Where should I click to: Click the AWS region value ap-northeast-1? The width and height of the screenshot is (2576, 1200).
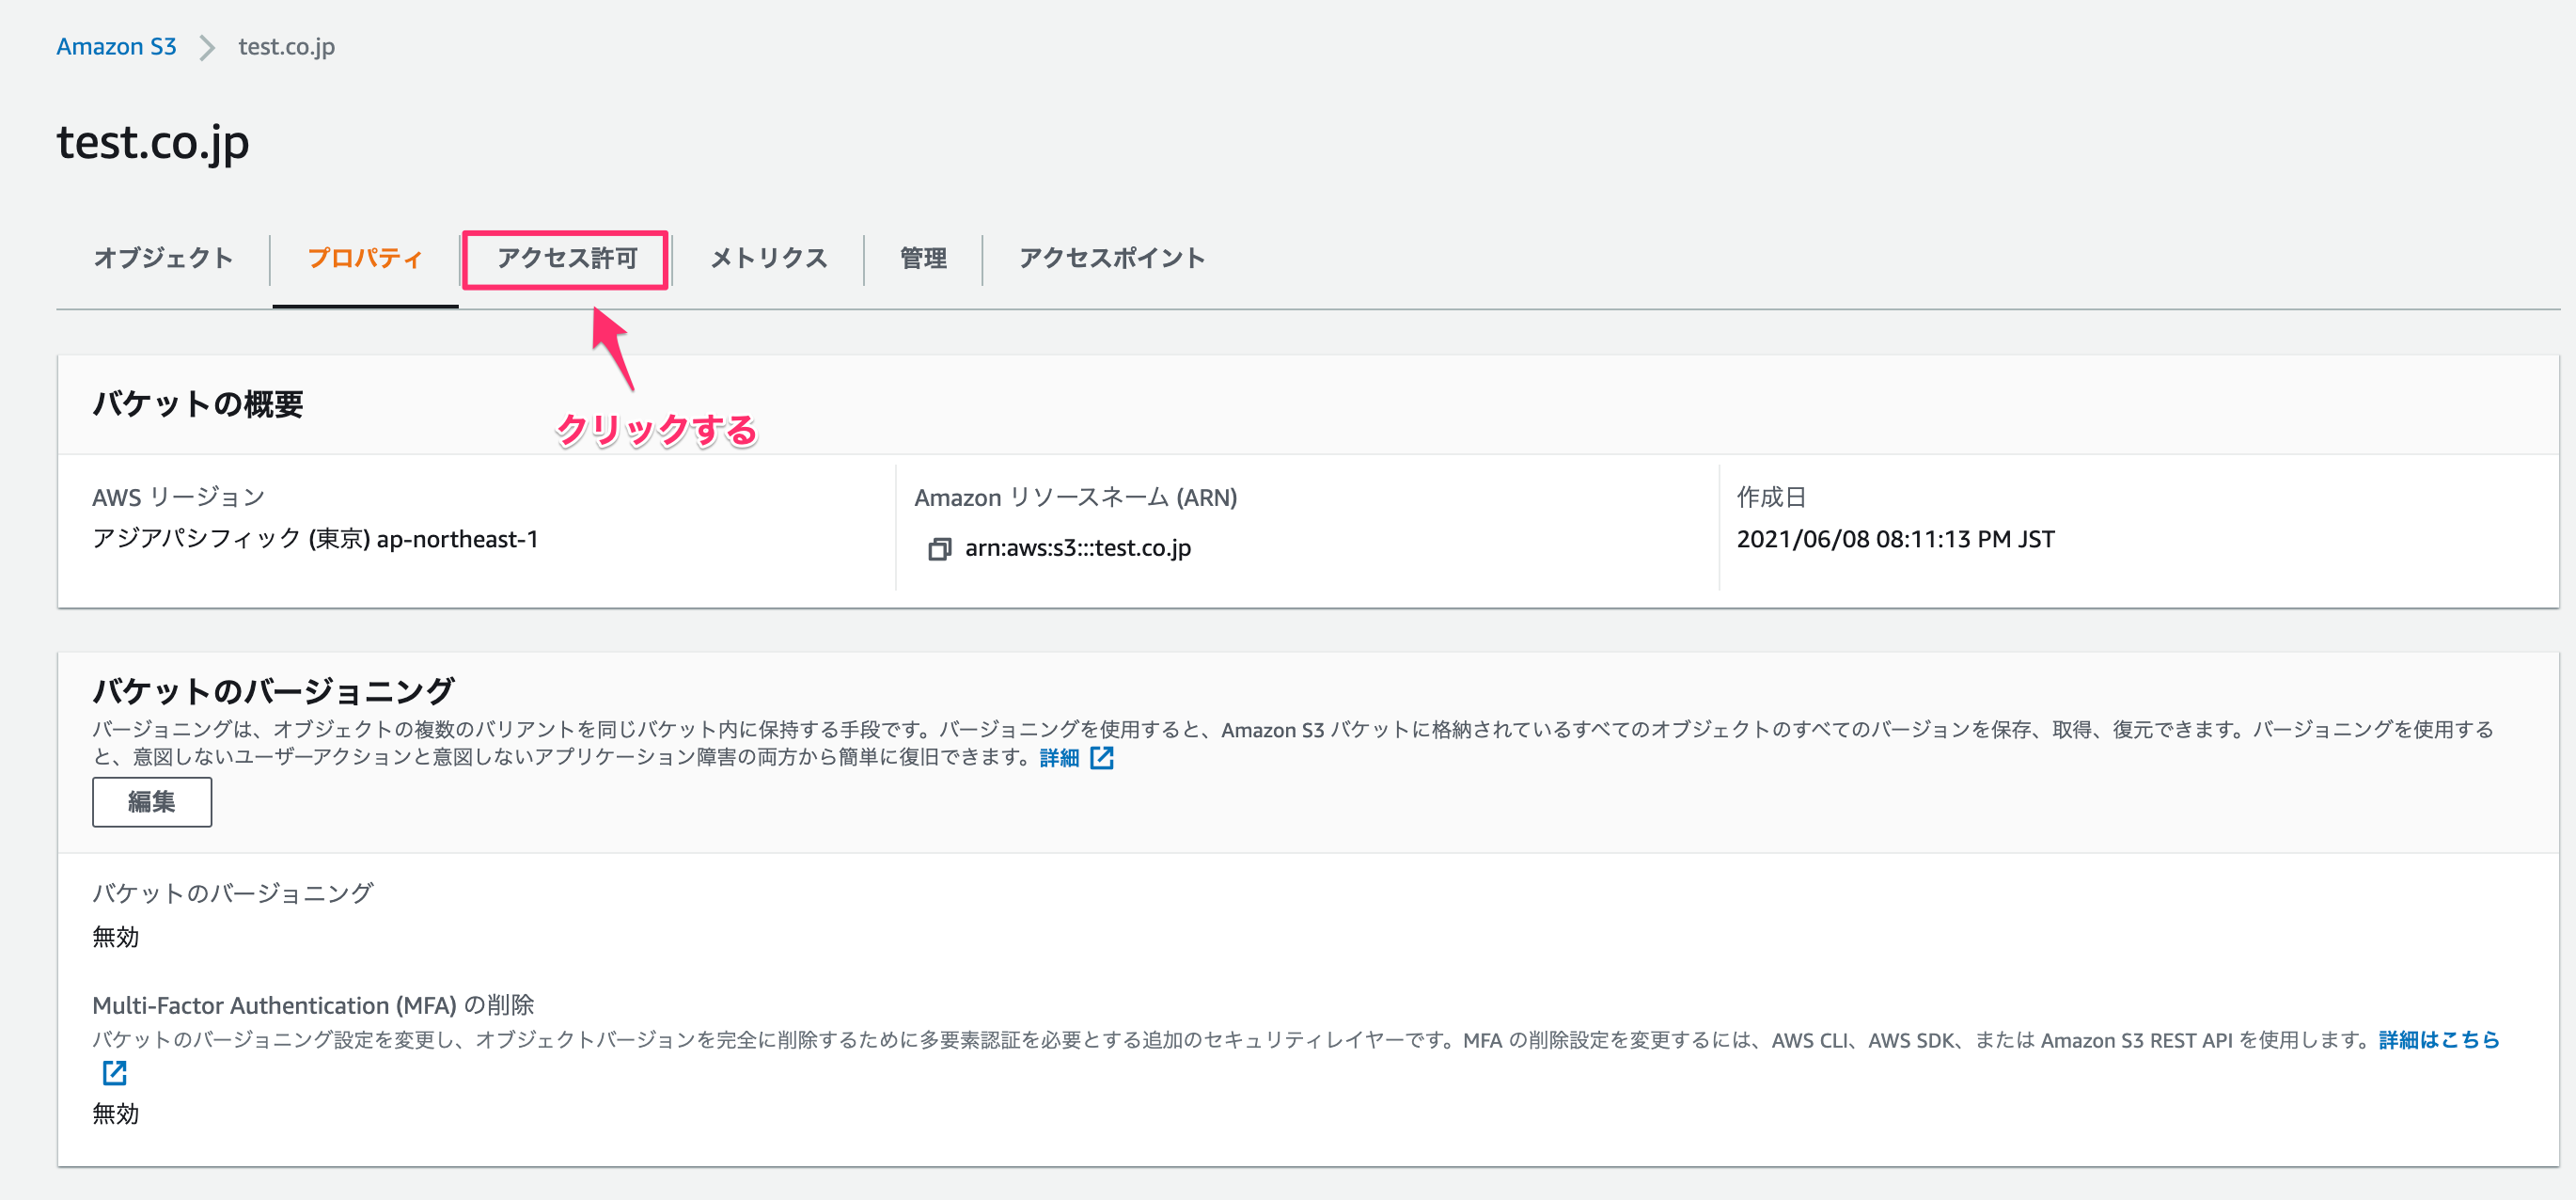tap(315, 539)
